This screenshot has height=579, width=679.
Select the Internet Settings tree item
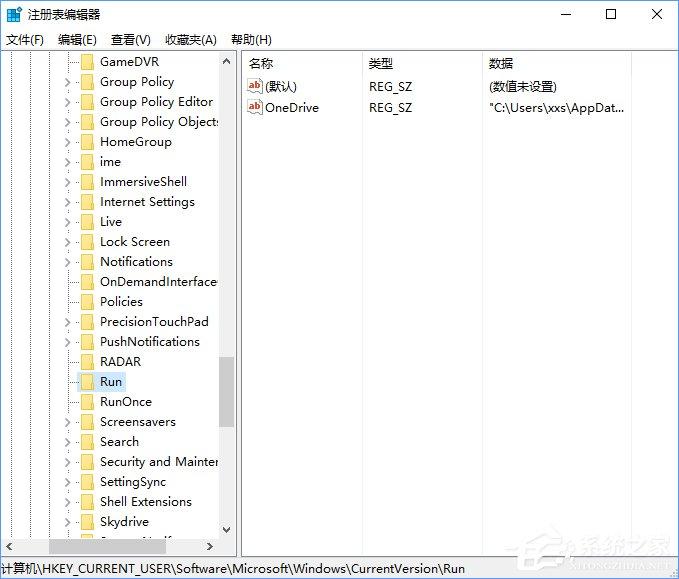point(147,202)
